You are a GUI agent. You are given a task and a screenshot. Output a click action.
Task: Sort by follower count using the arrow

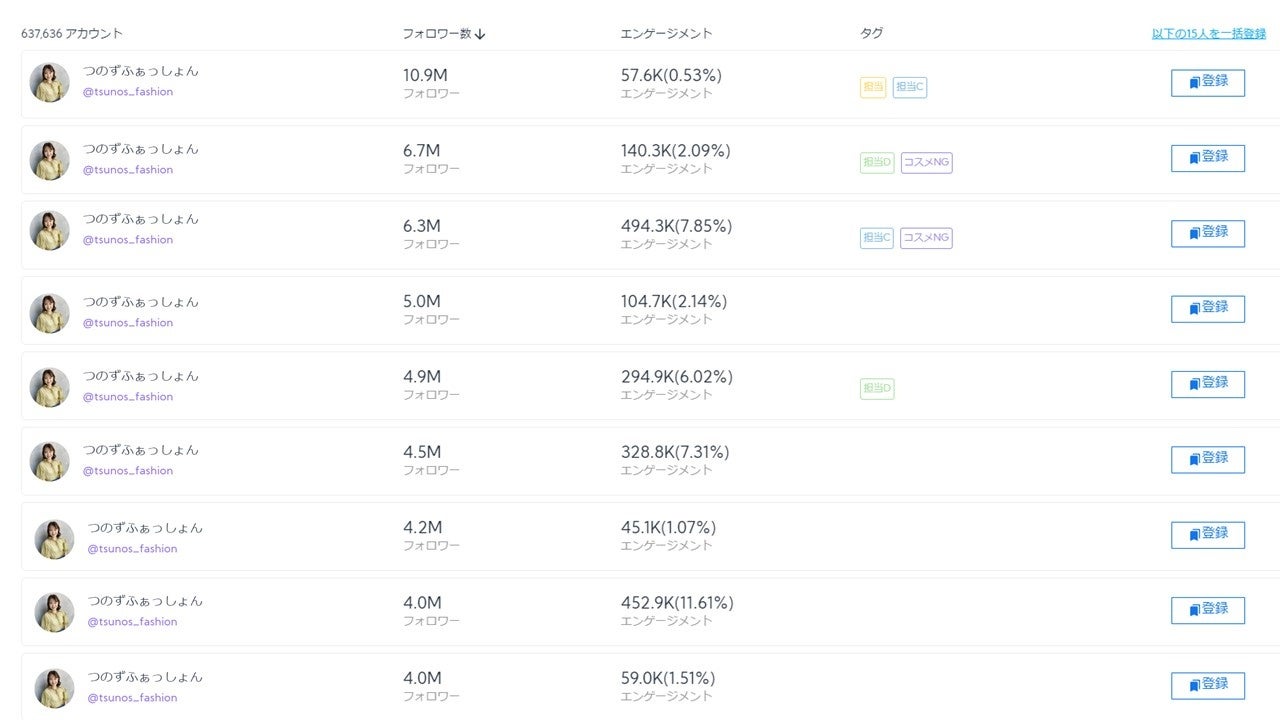(x=480, y=34)
